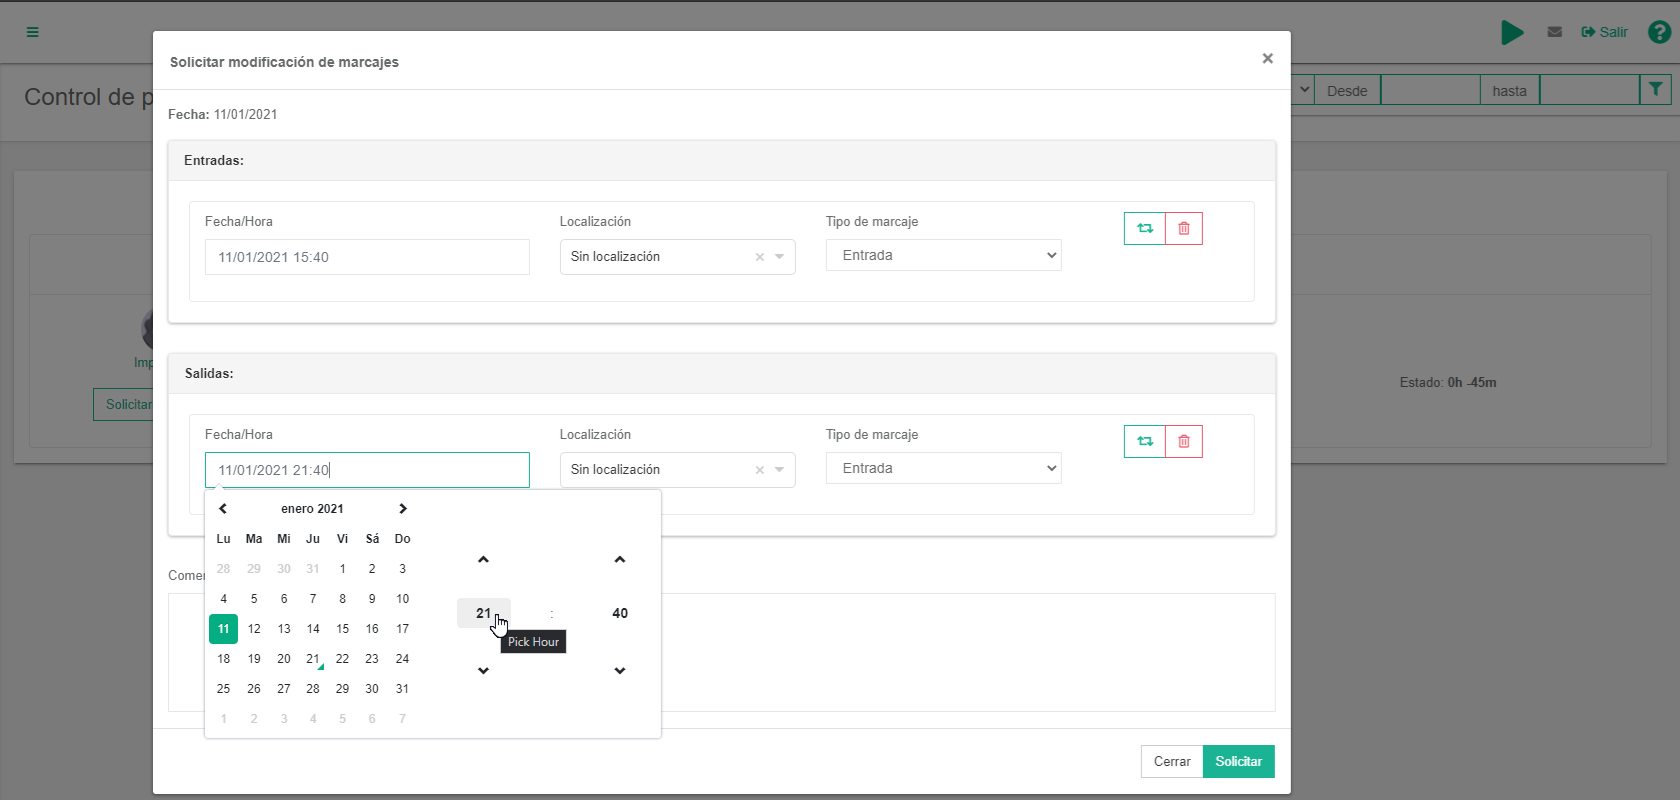Expand Localización dropdown in Entradas row
This screenshot has width=1680, height=800.
click(x=780, y=257)
